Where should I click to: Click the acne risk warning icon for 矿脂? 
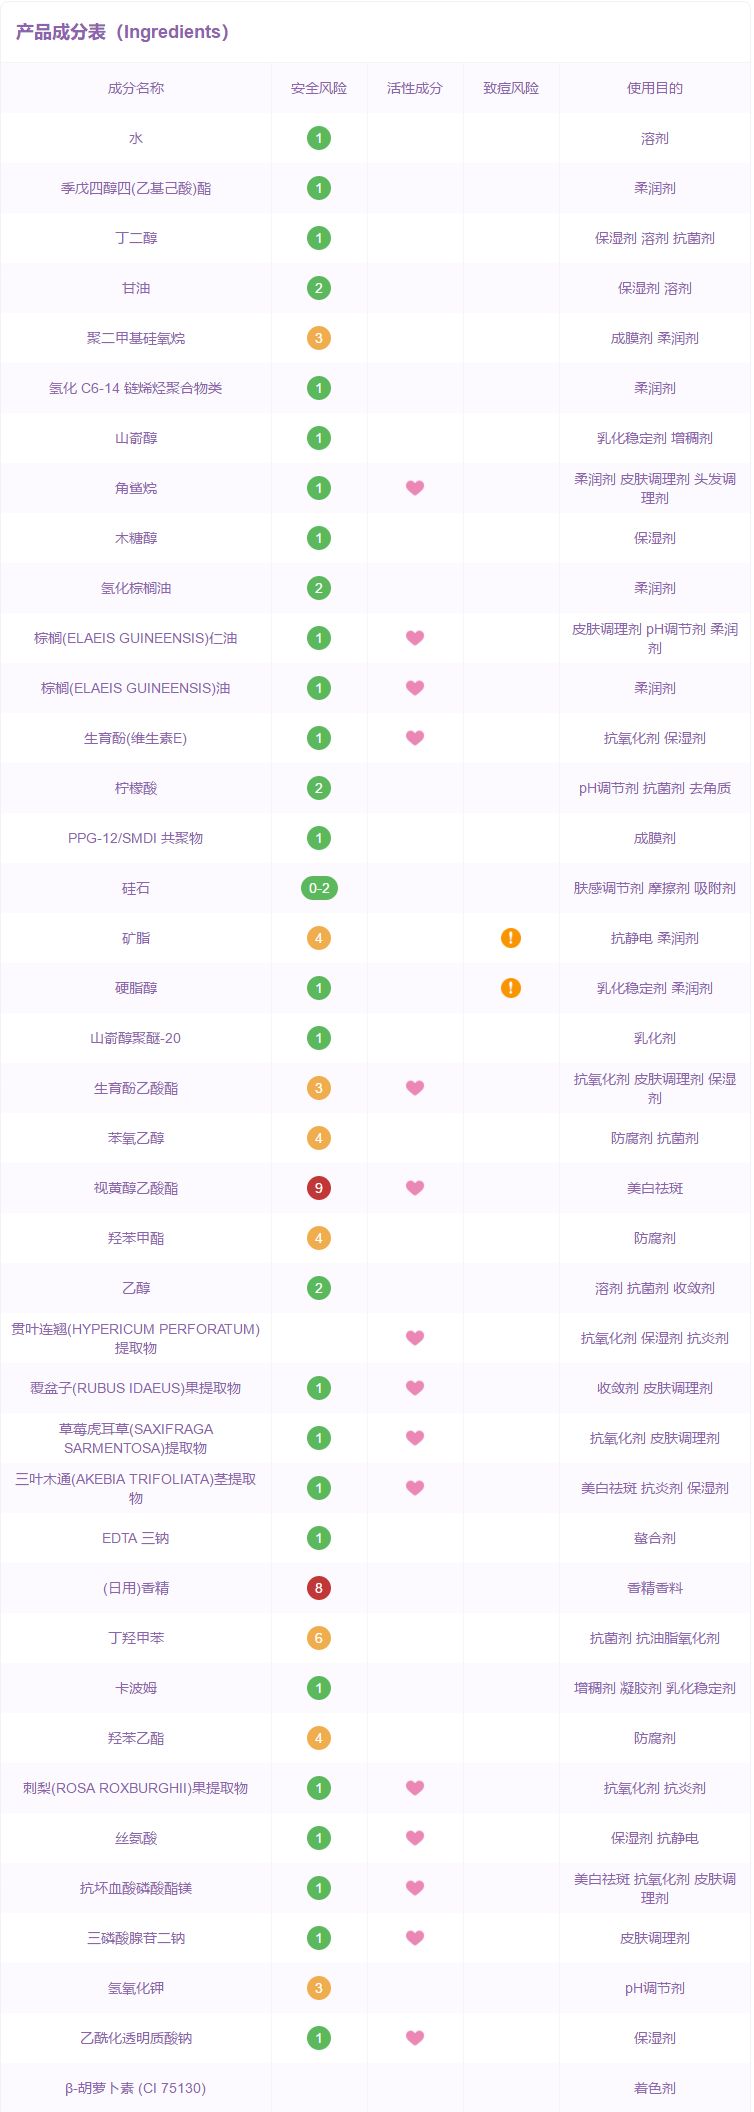[511, 938]
